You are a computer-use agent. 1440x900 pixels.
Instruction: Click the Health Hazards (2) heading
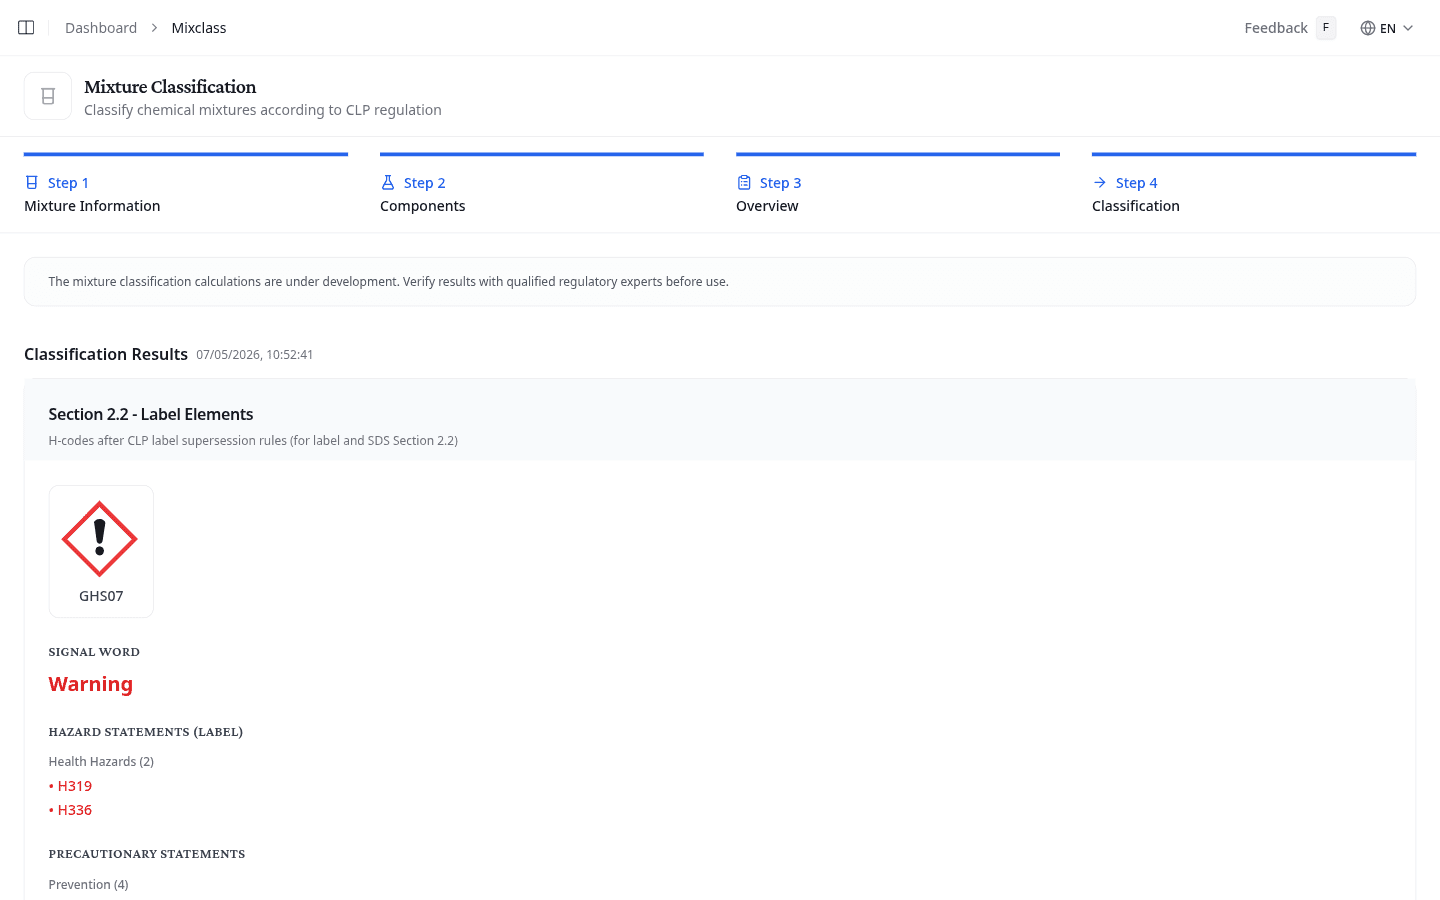[101, 762]
